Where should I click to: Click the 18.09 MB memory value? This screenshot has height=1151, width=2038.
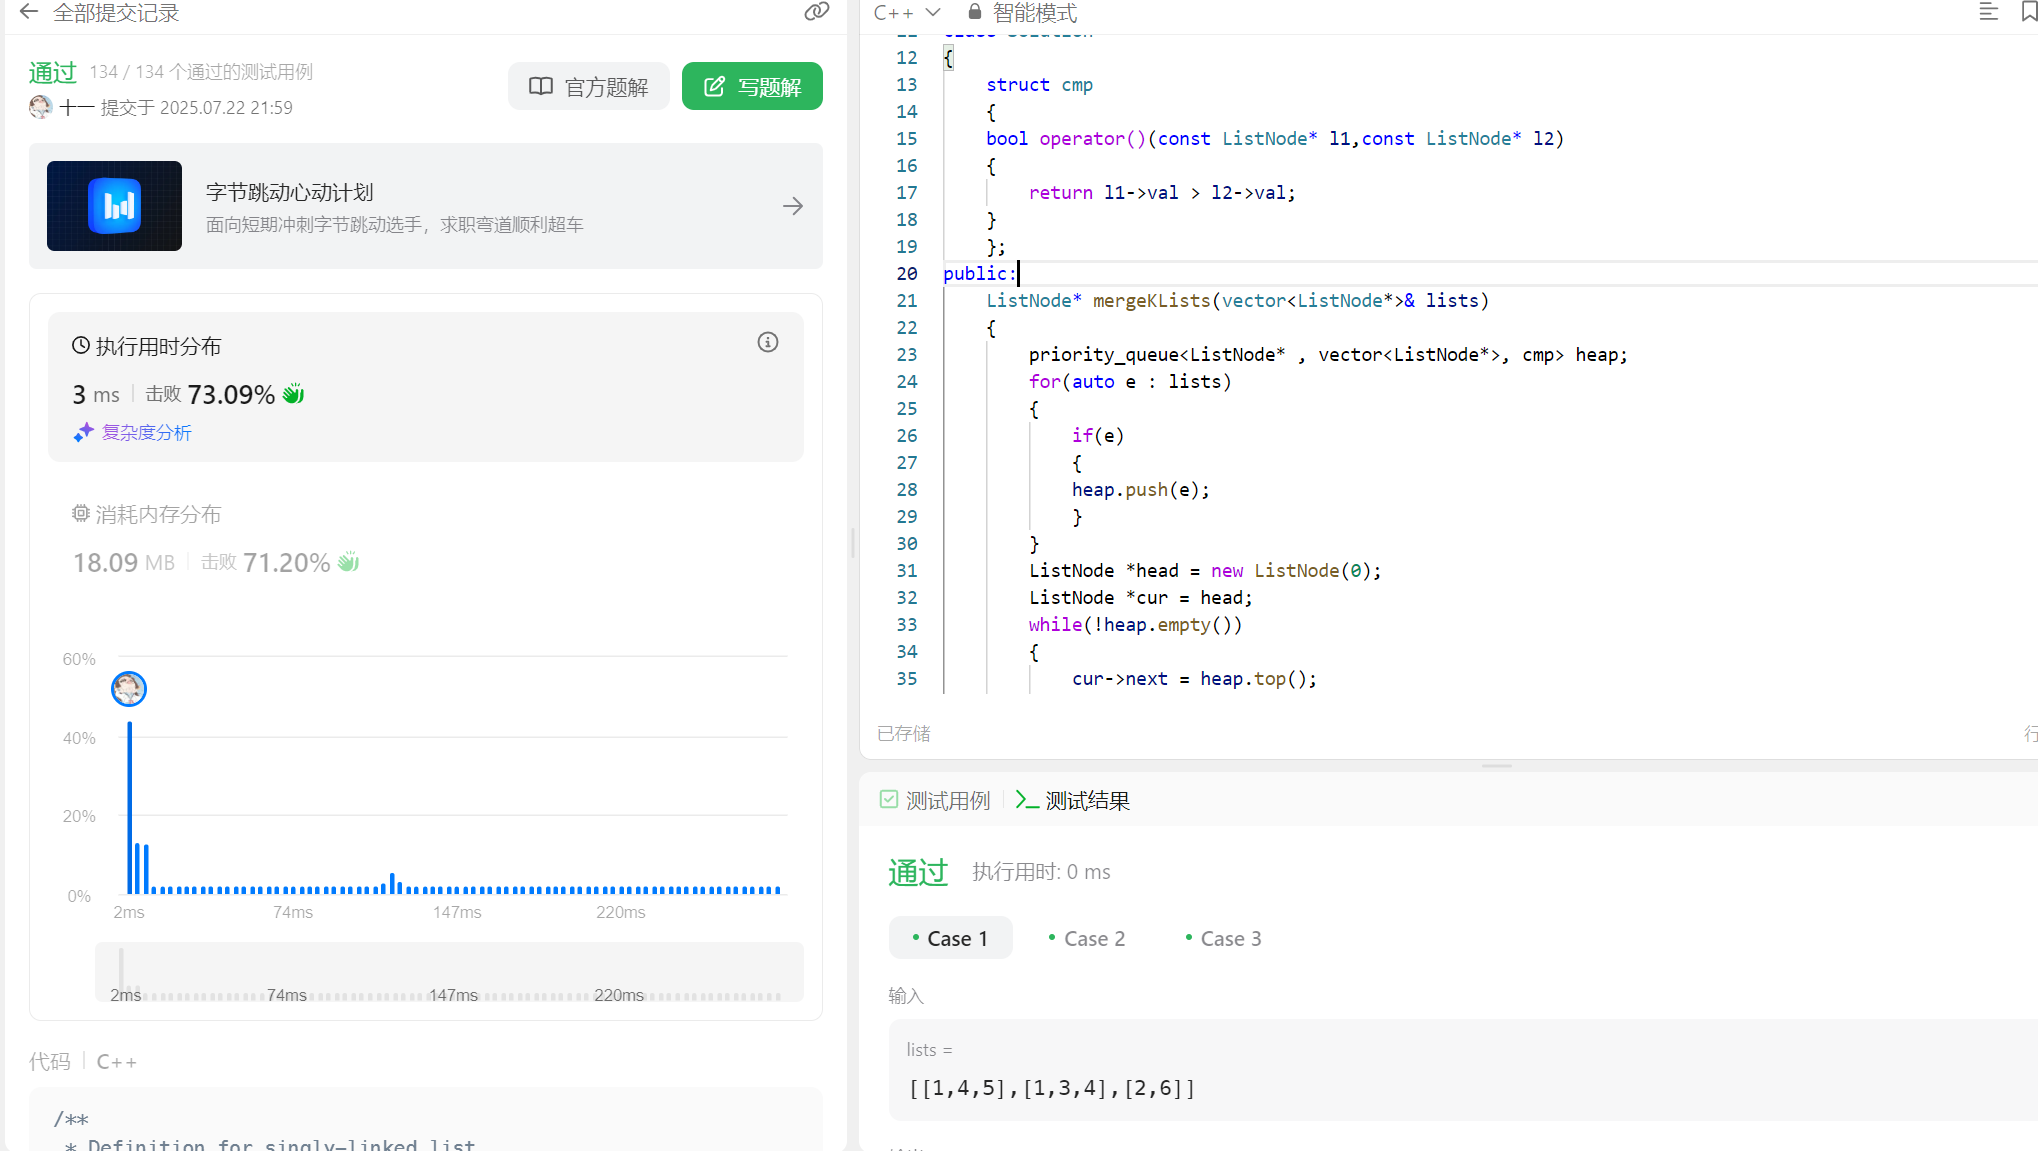124,563
